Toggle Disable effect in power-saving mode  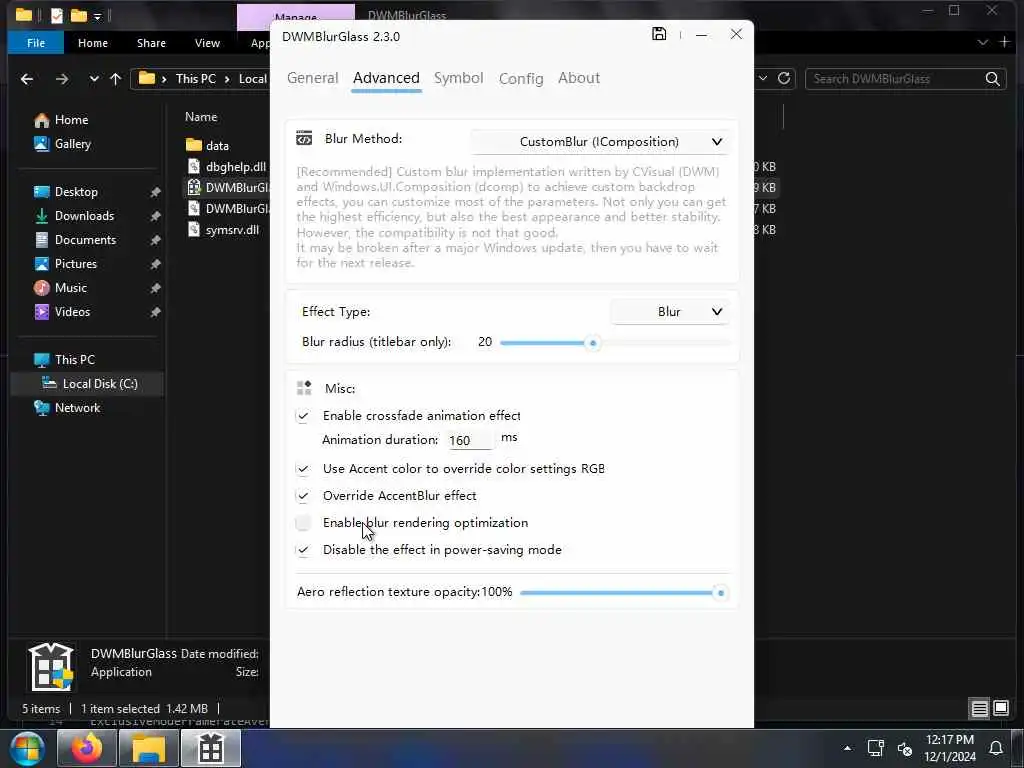coord(303,550)
